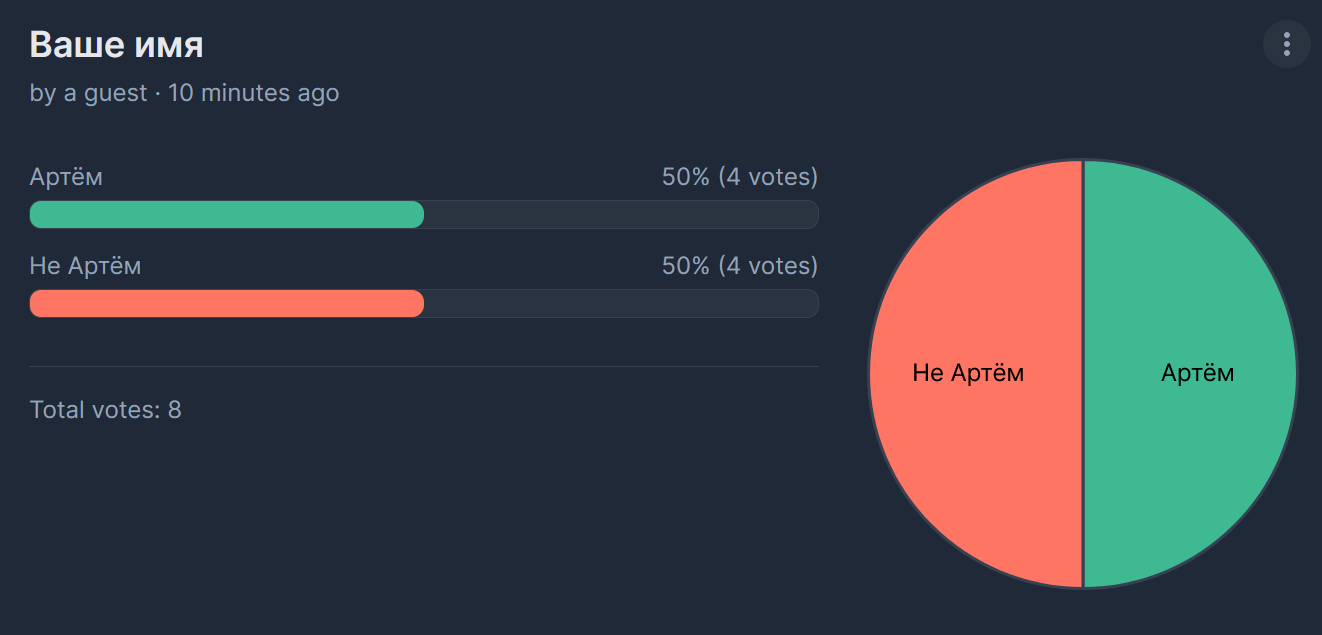Click the Не Артём label inside pie chart
The height and width of the screenshot is (635, 1322).
(x=968, y=373)
